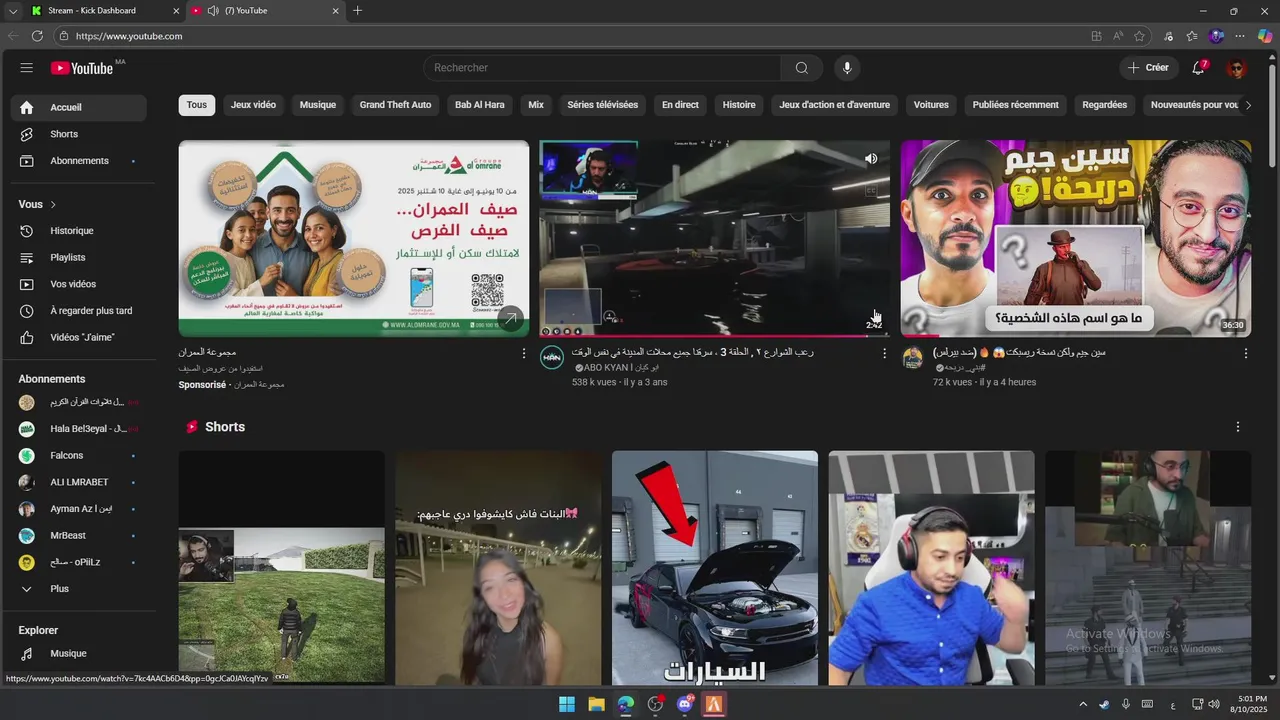Open File Explorer from taskbar
The height and width of the screenshot is (720, 1280).
point(596,704)
